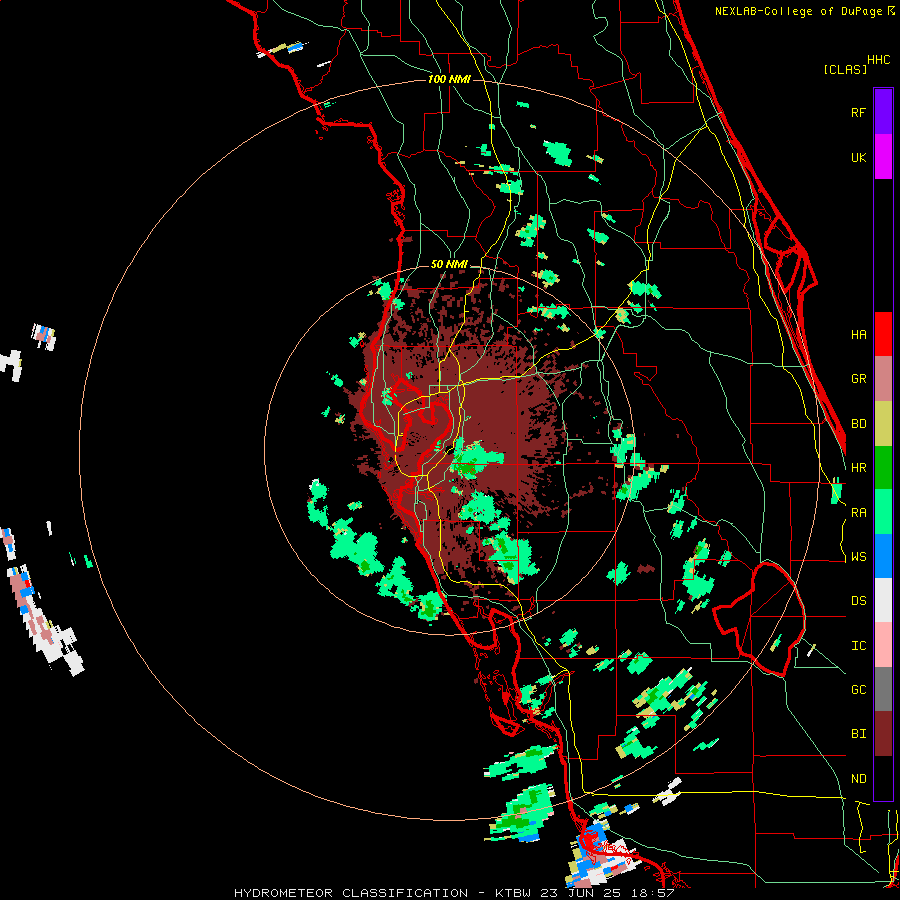The height and width of the screenshot is (900, 900).
Task: Click the 23 JUN 25 date text
Action: click(584, 893)
